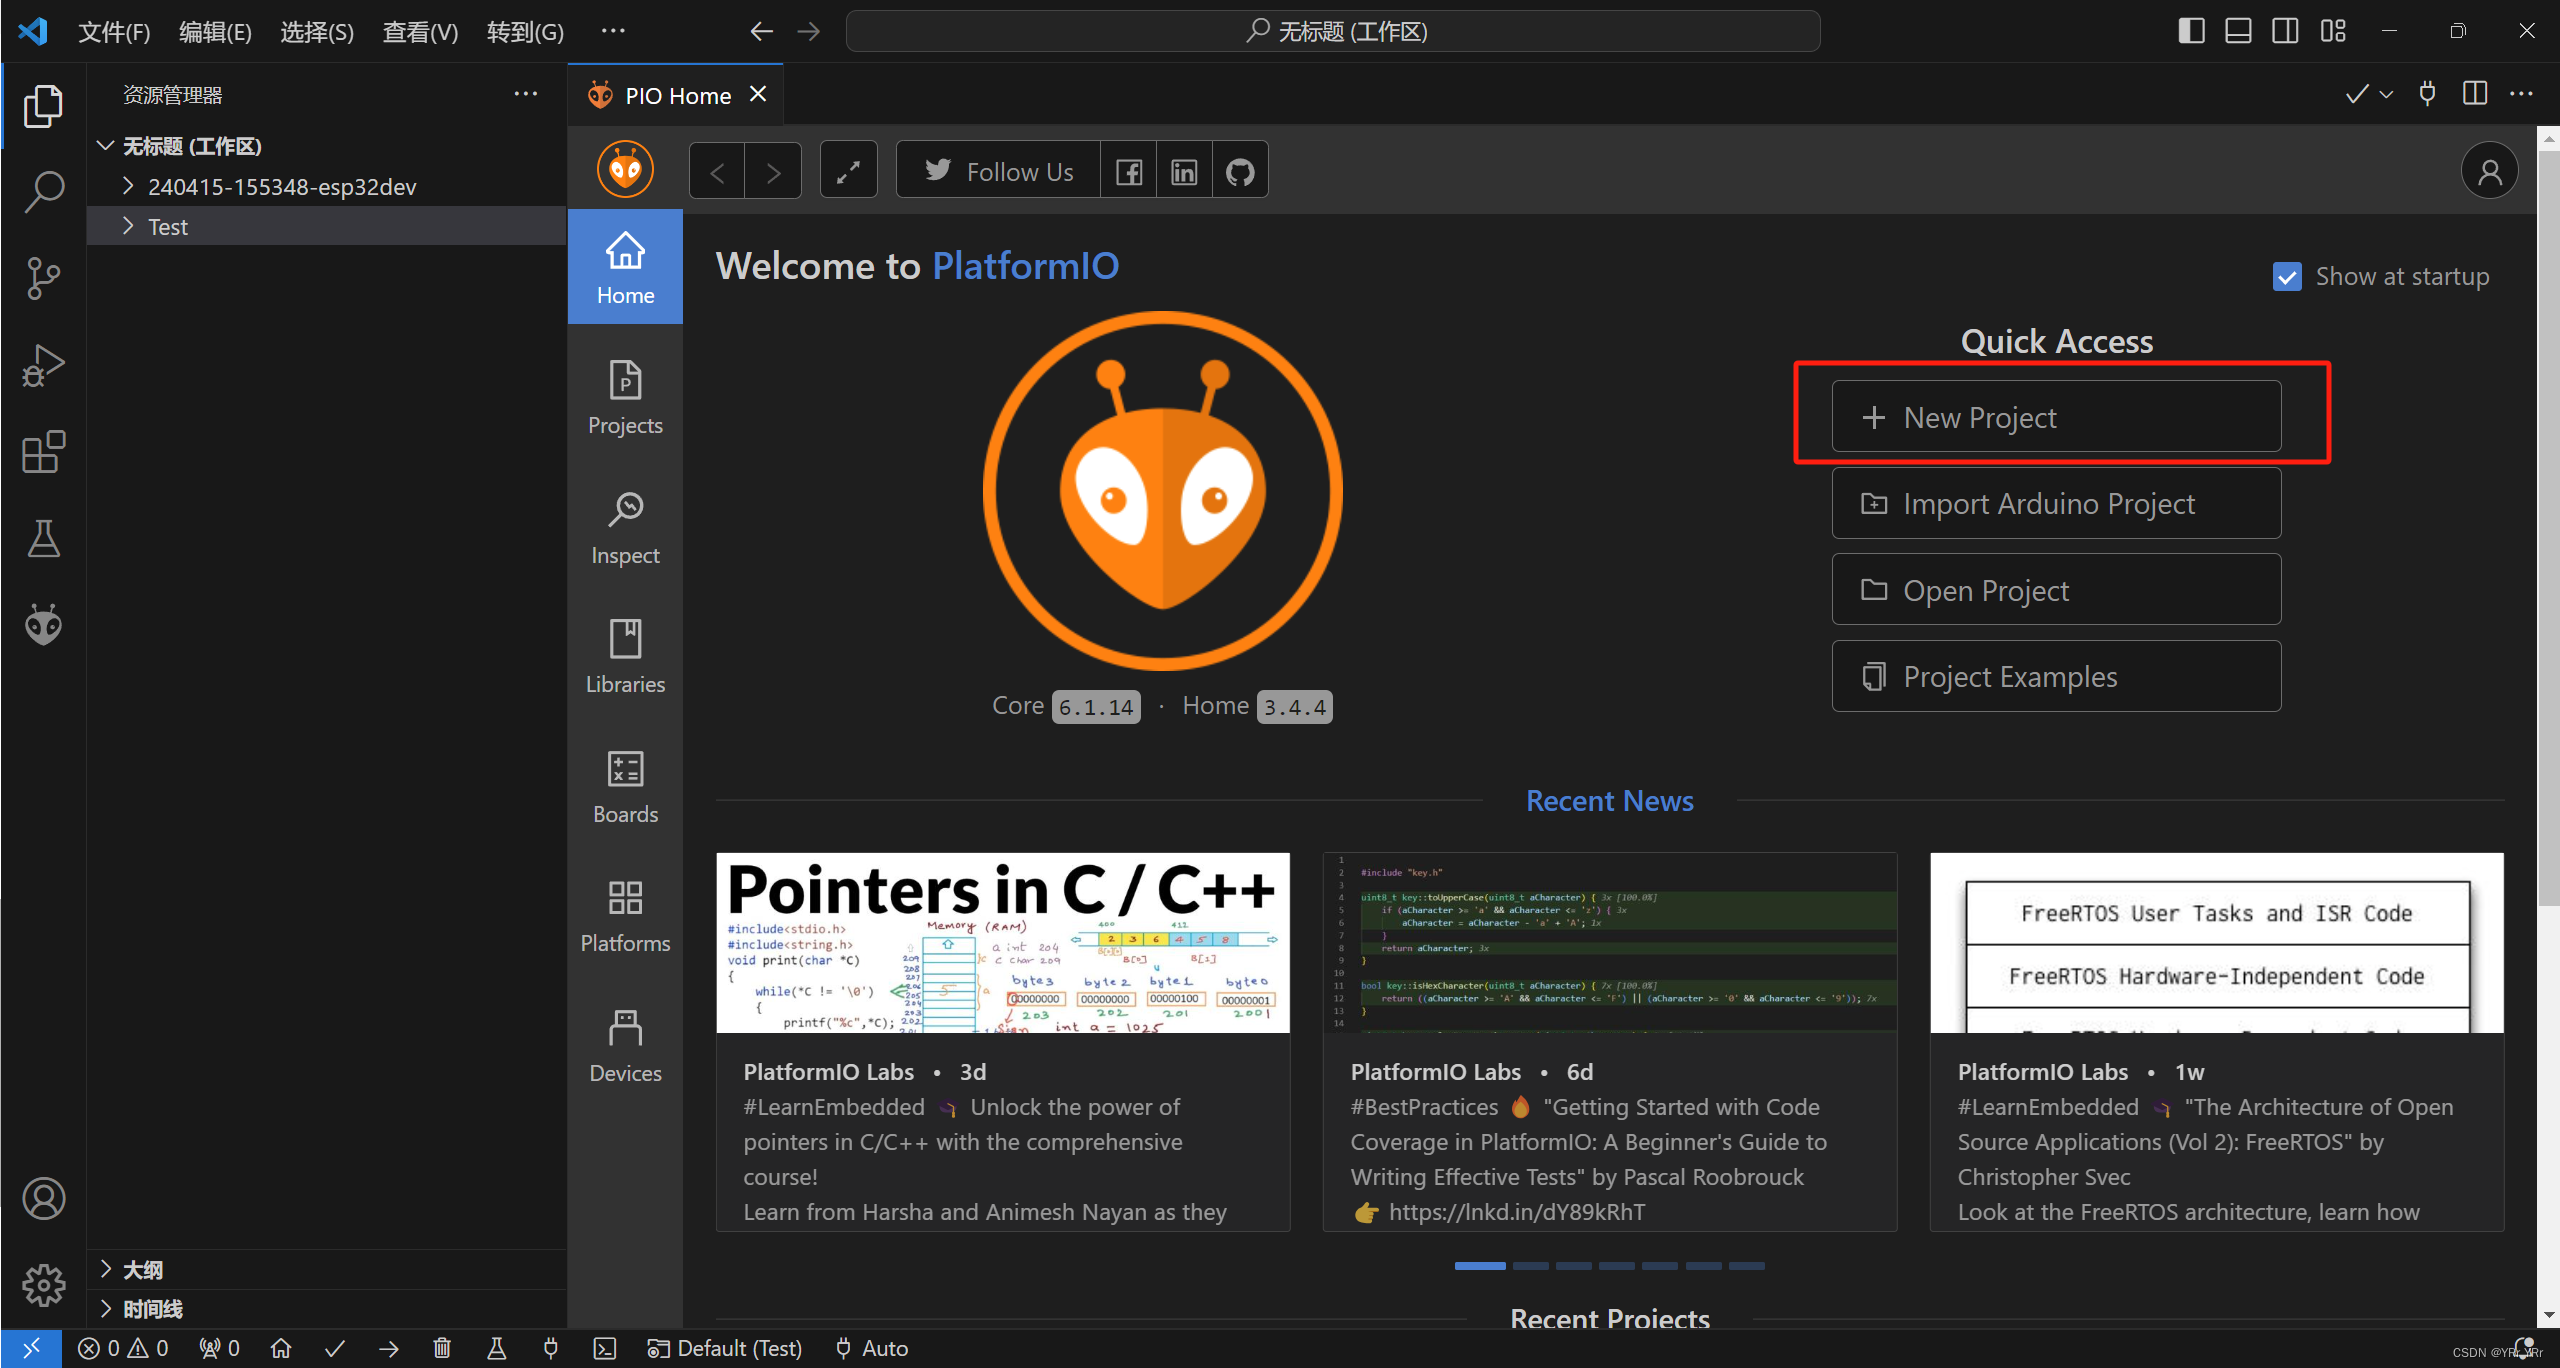Expand the 240415-155348-esp32dev folder
This screenshot has height=1368, width=2560.
pyautogui.click(x=281, y=187)
